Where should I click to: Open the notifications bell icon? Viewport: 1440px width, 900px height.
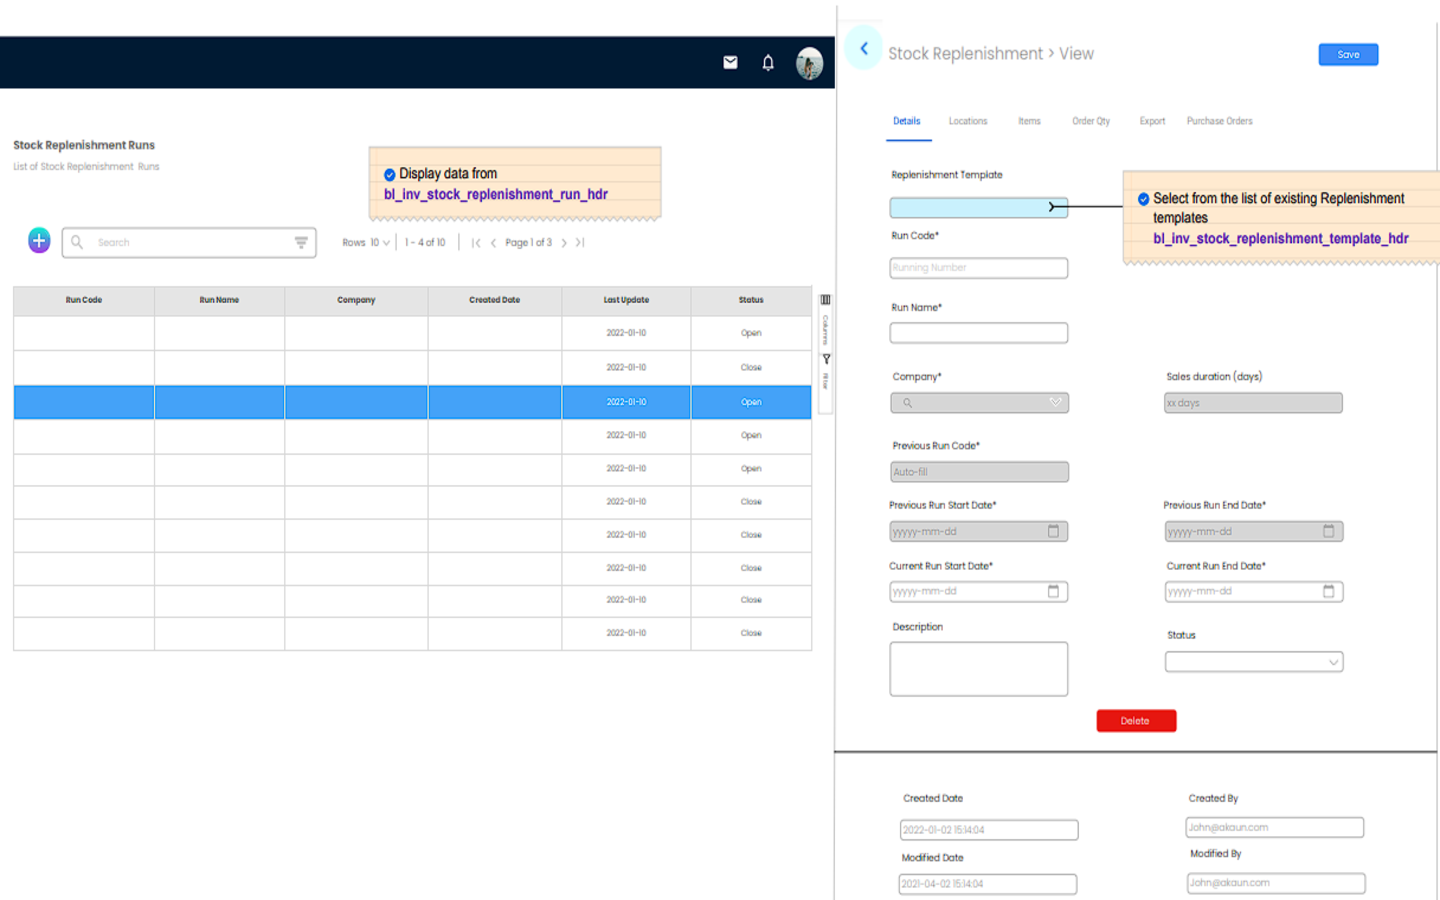click(x=768, y=63)
